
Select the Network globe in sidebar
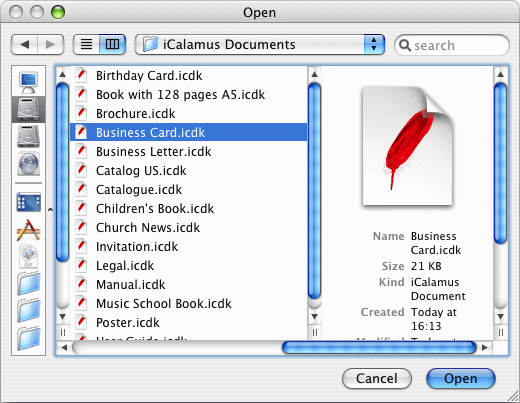point(28,164)
